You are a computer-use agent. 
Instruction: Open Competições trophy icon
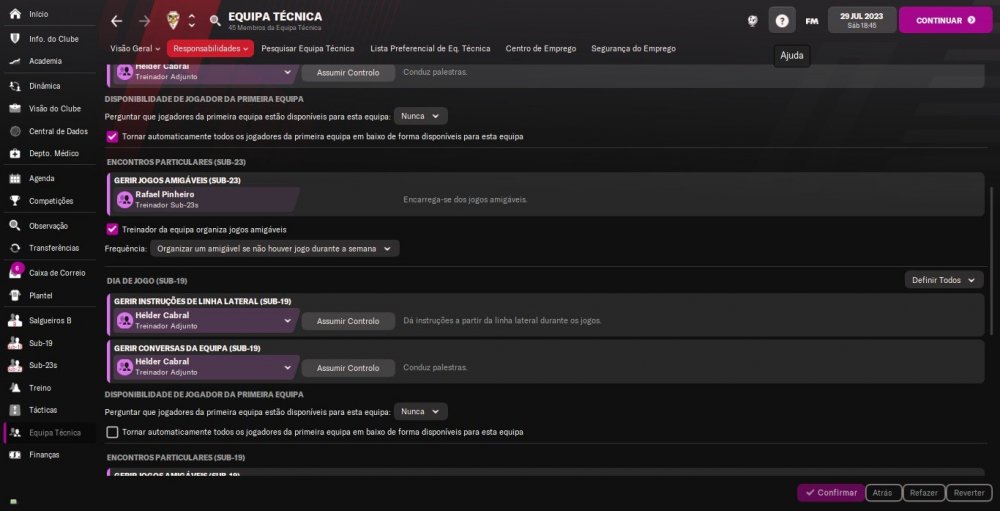15,201
